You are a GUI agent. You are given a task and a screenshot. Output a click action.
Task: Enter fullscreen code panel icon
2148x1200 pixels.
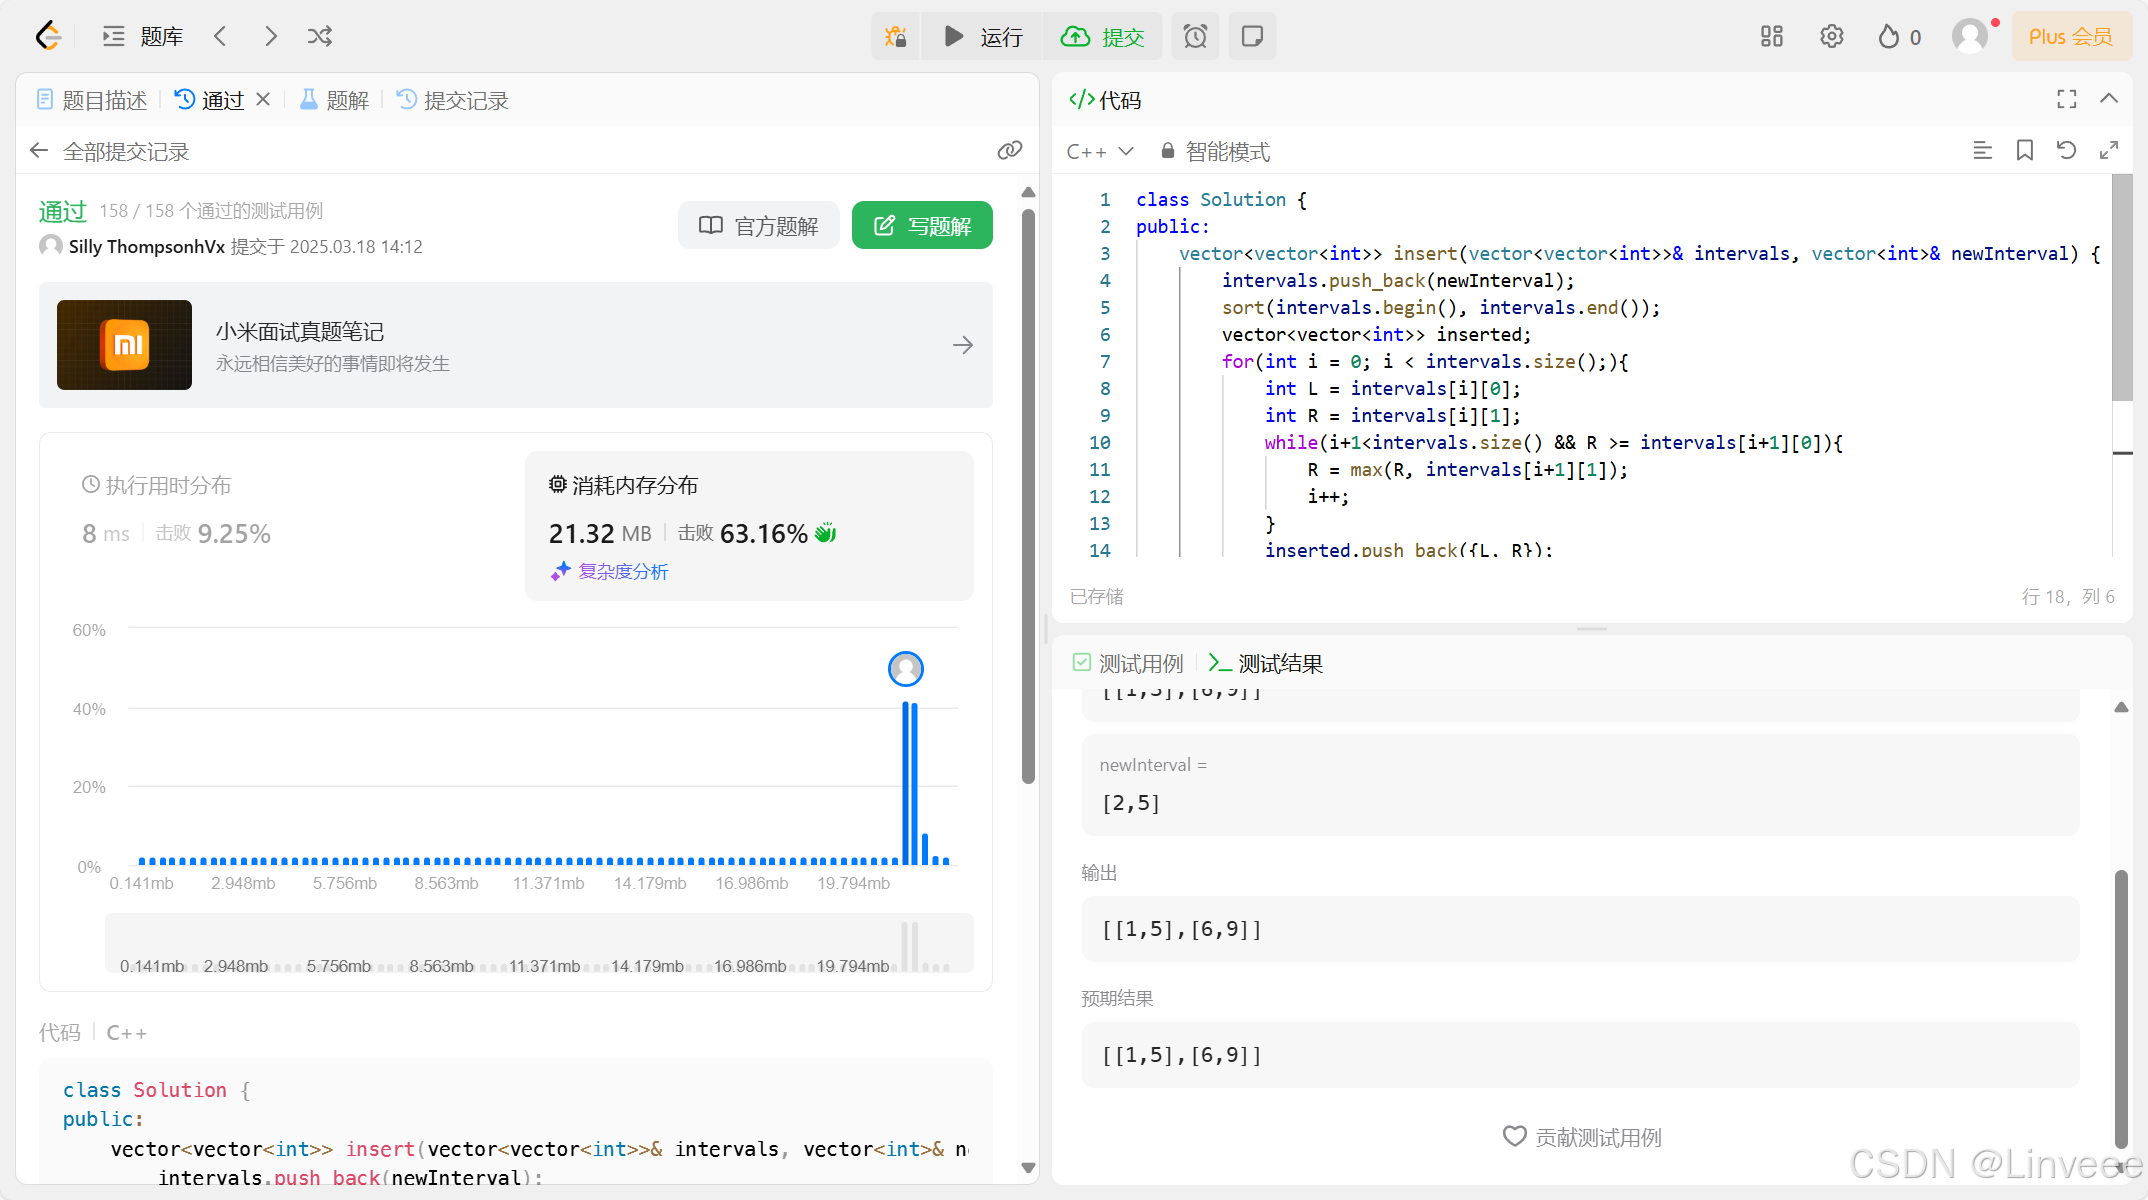click(x=2067, y=99)
